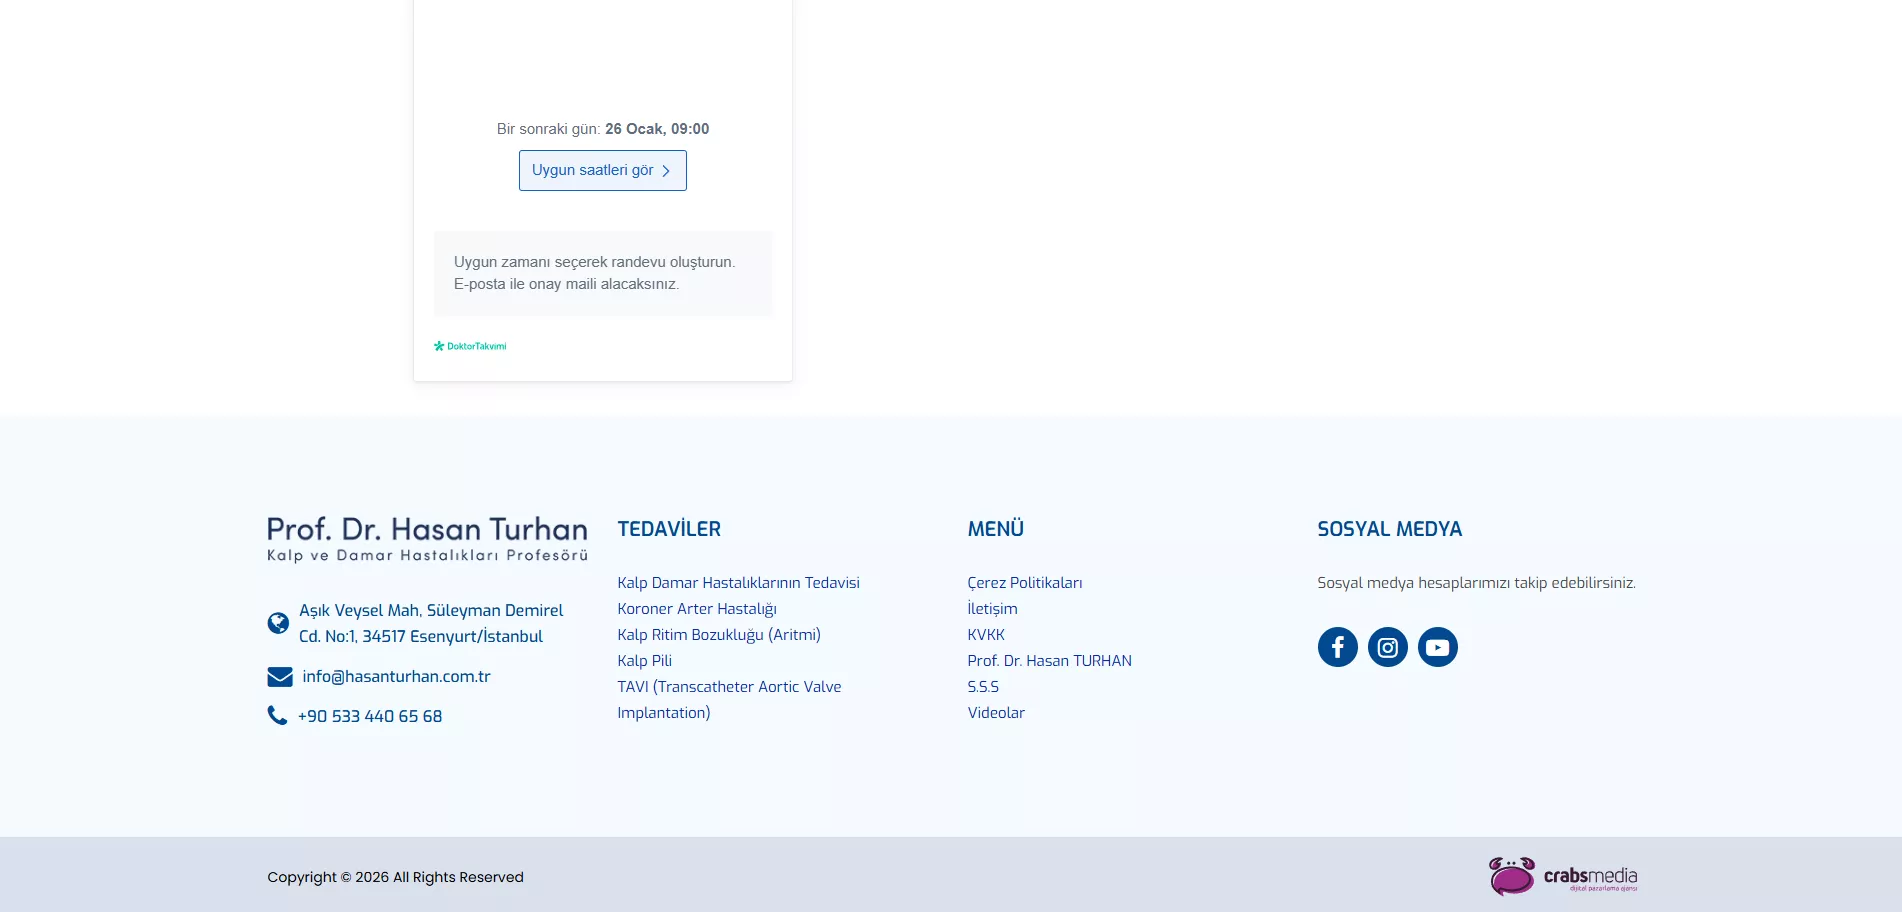
Task: Open the 'Videolar' menu link
Action: pyautogui.click(x=996, y=713)
